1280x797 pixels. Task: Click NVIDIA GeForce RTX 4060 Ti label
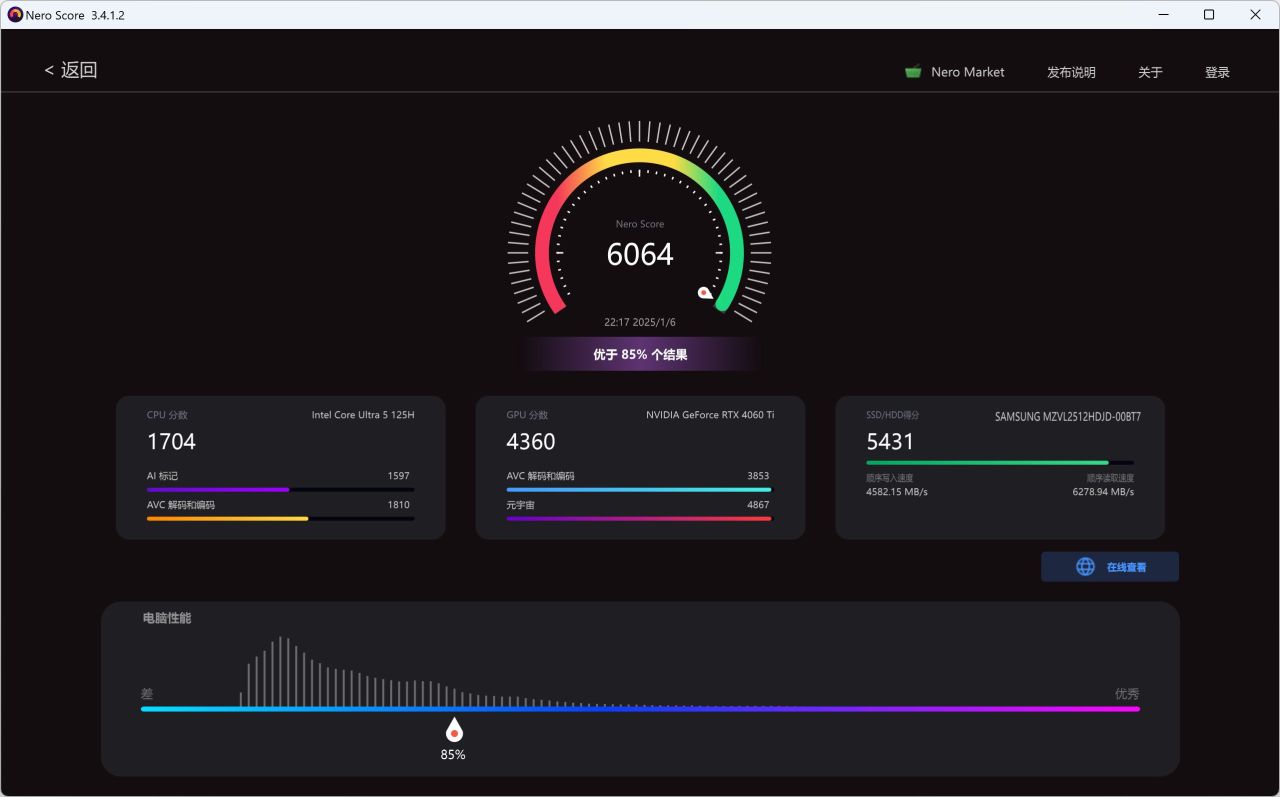pyautogui.click(x=710, y=415)
